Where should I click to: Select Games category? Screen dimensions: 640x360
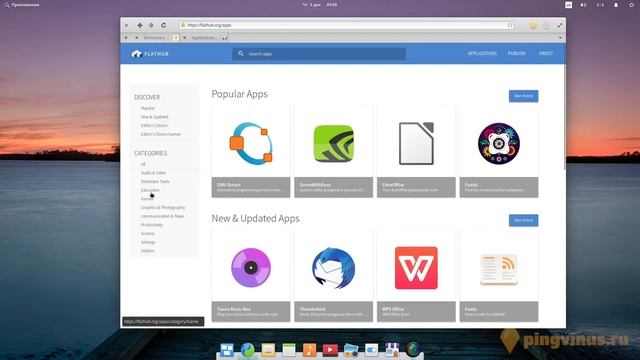coord(147,199)
